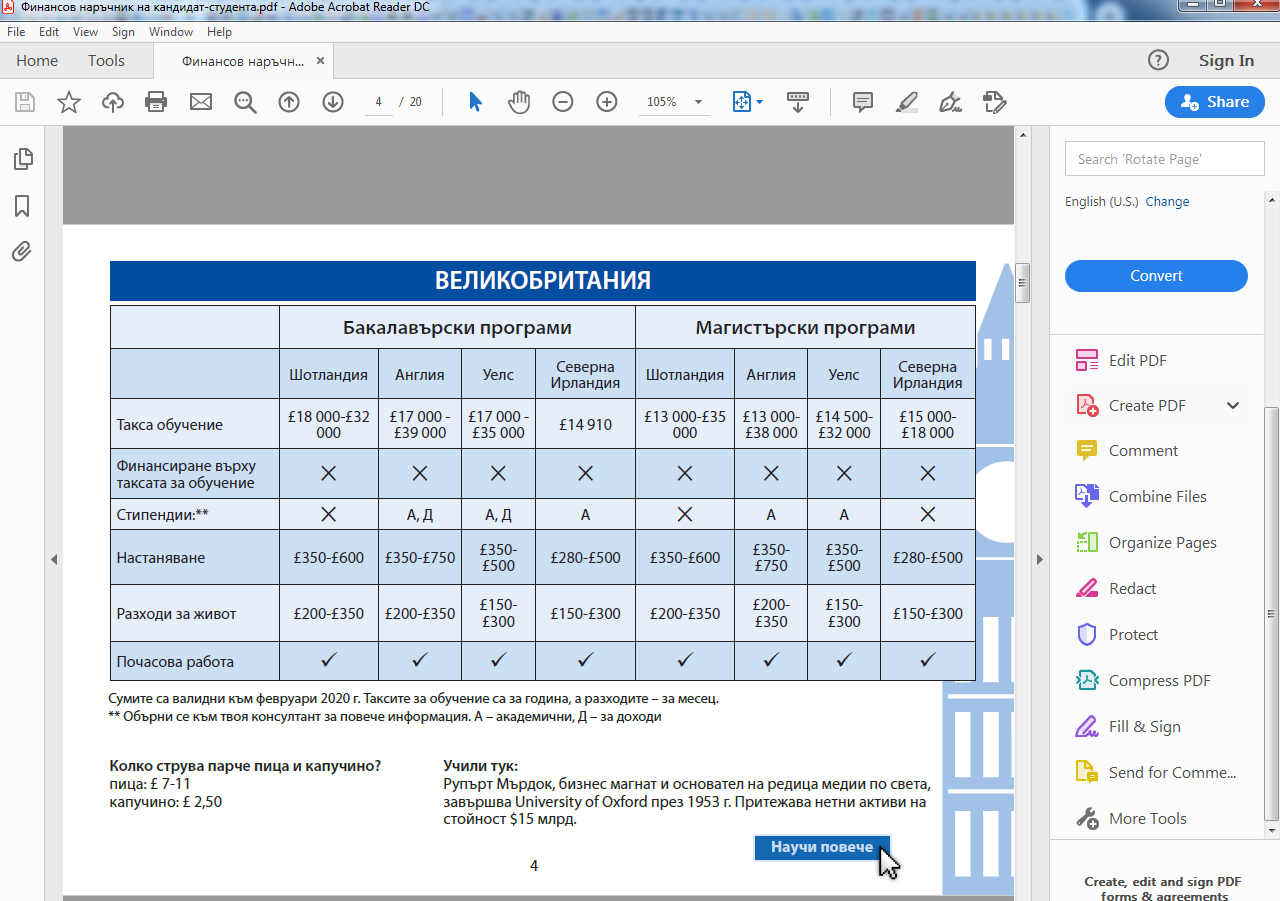Screen dimensions: 1280x901
Task: Click the Bookmark star icon
Action: click(69, 102)
